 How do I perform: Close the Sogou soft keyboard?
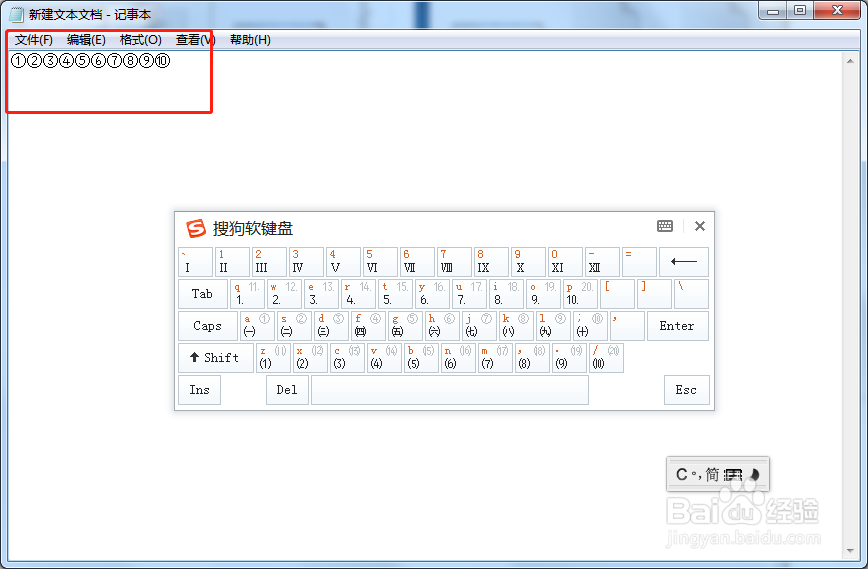700,226
